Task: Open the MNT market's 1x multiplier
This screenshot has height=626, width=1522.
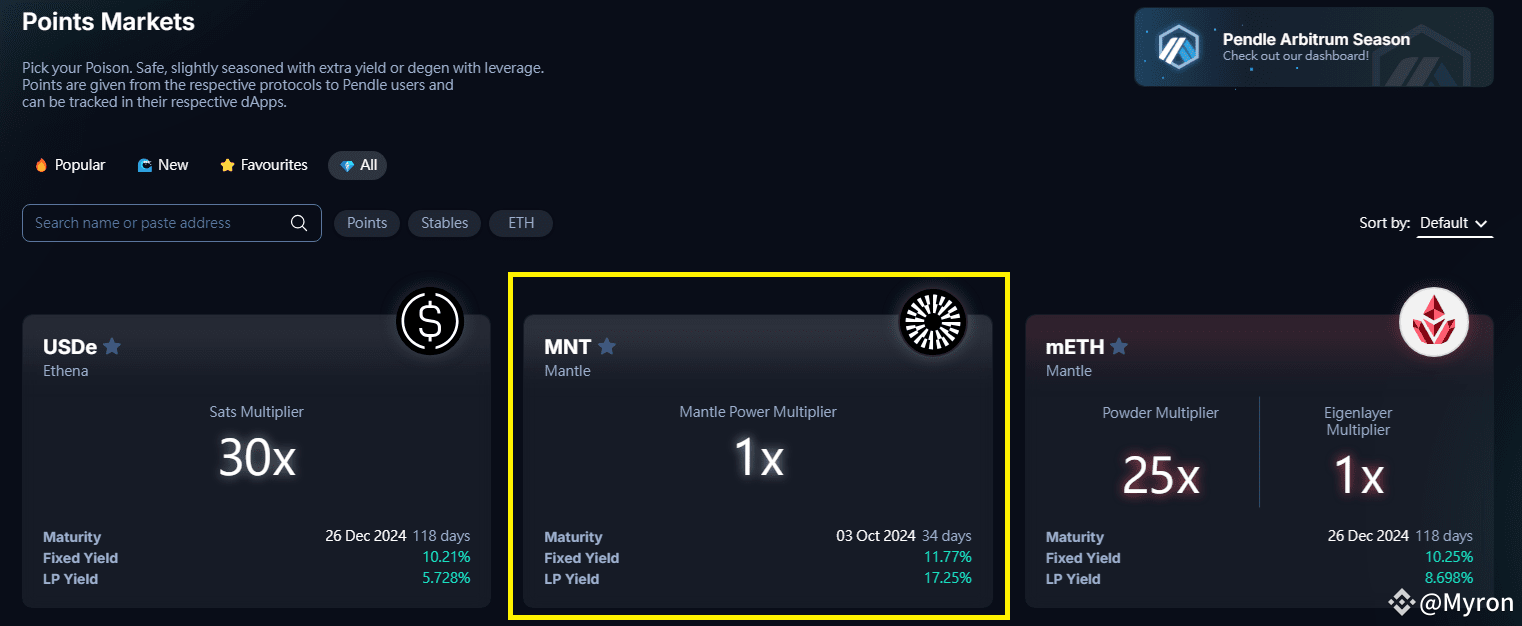Action: pos(758,458)
